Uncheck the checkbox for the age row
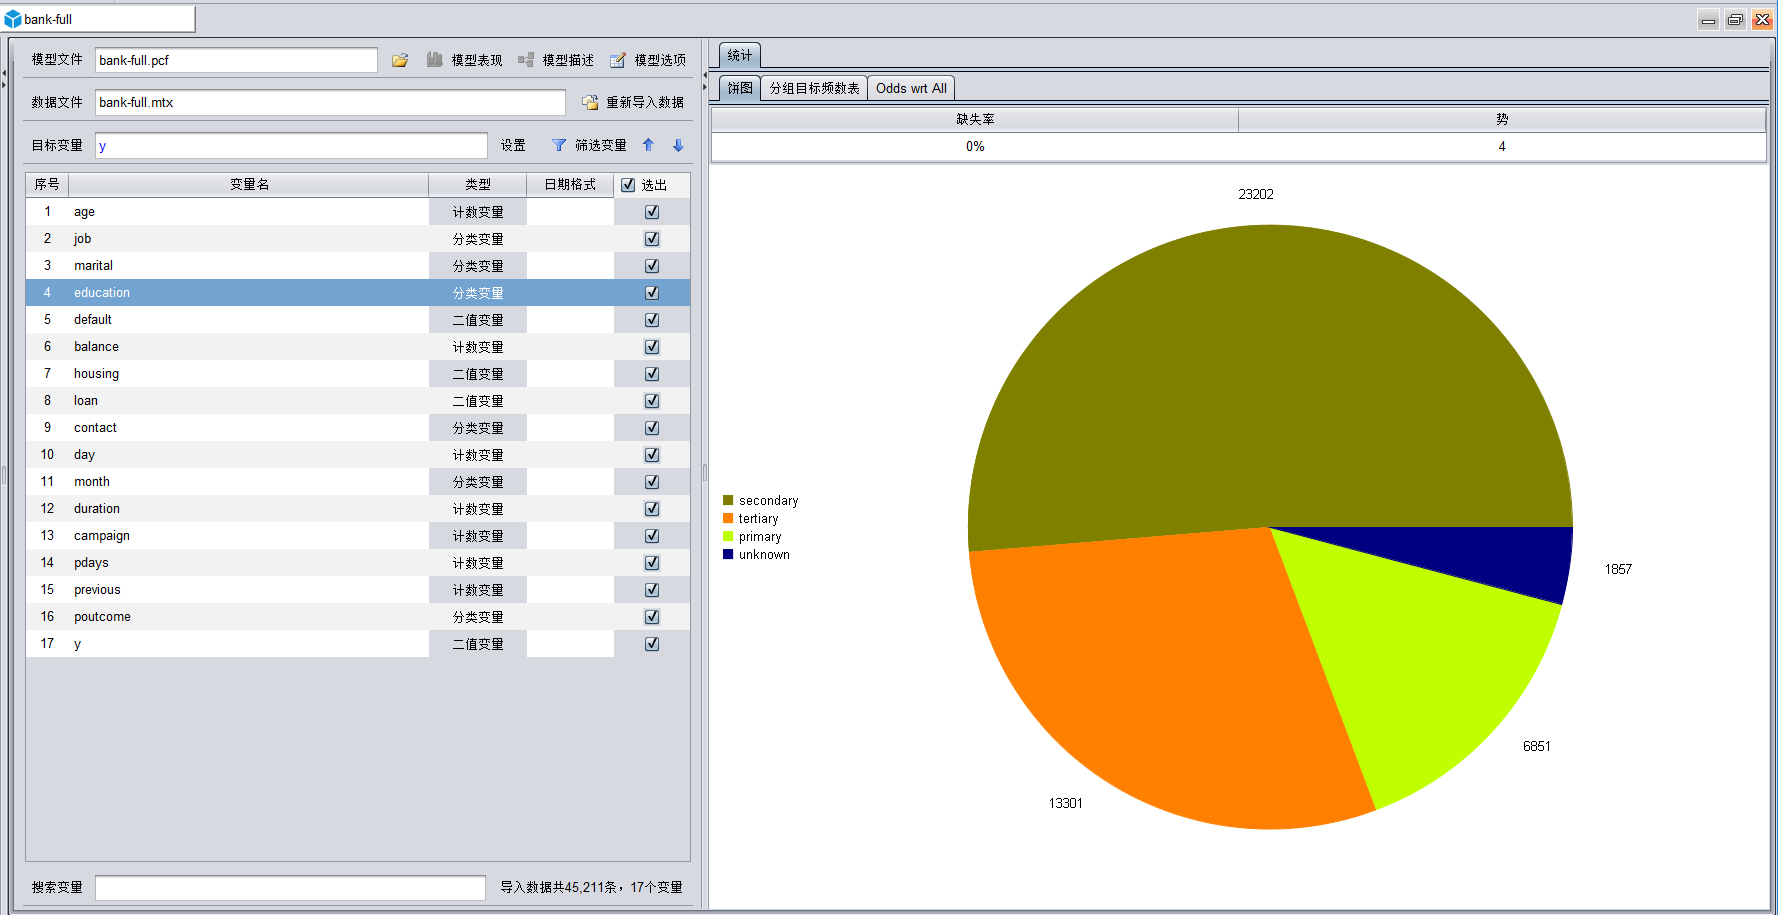This screenshot has width=1778, height=915. point(652,212)
